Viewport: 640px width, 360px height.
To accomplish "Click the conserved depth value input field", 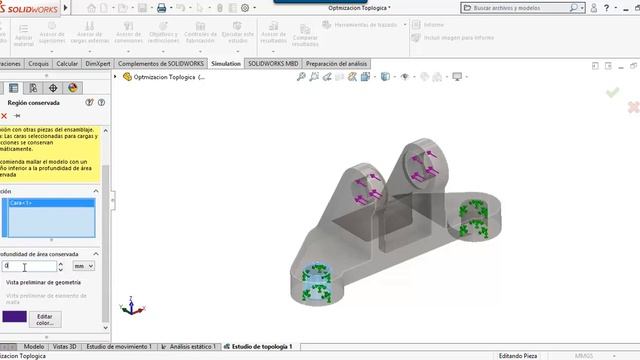I will (x=29, y=266).
